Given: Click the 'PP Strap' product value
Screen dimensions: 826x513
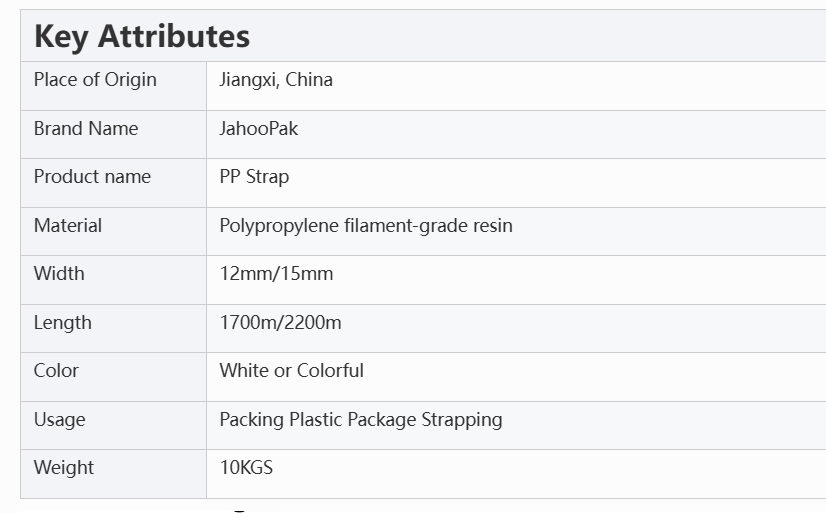Looking at the screenshot, I should pos(254,177).
